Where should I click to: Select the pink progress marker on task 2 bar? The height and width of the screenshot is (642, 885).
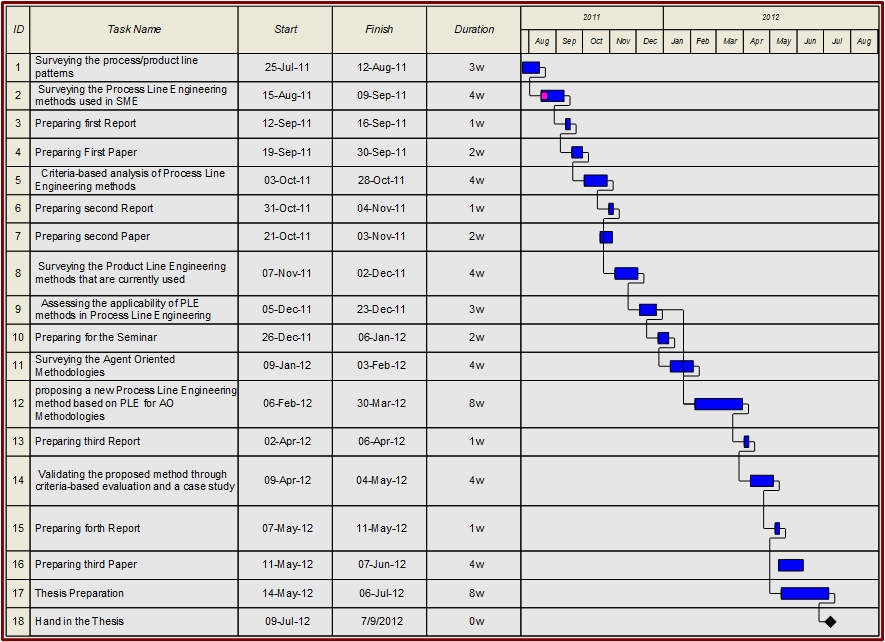(545, 96)
